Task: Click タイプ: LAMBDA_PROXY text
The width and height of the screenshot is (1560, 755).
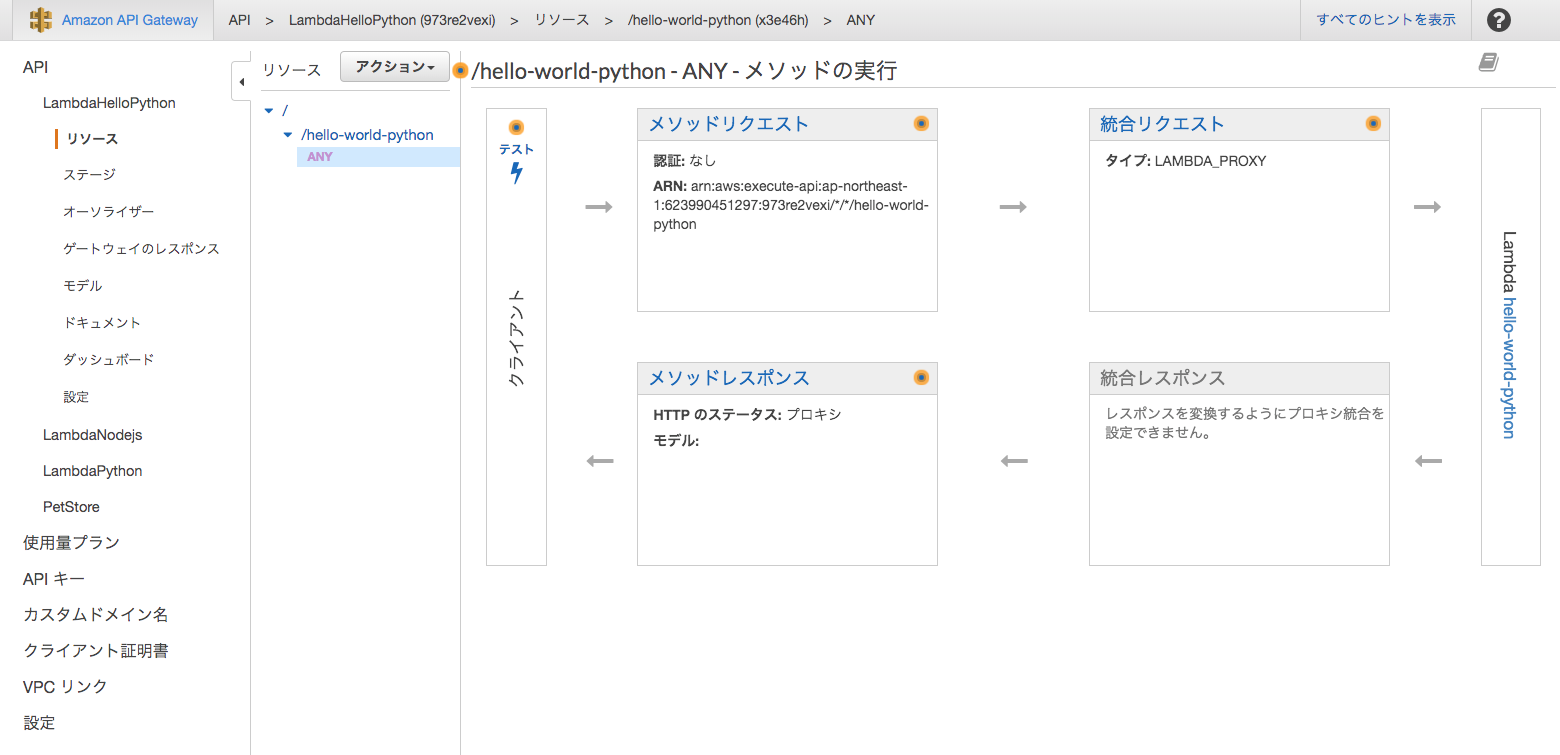Action: pyautogui.click(x=1185, y=160)
